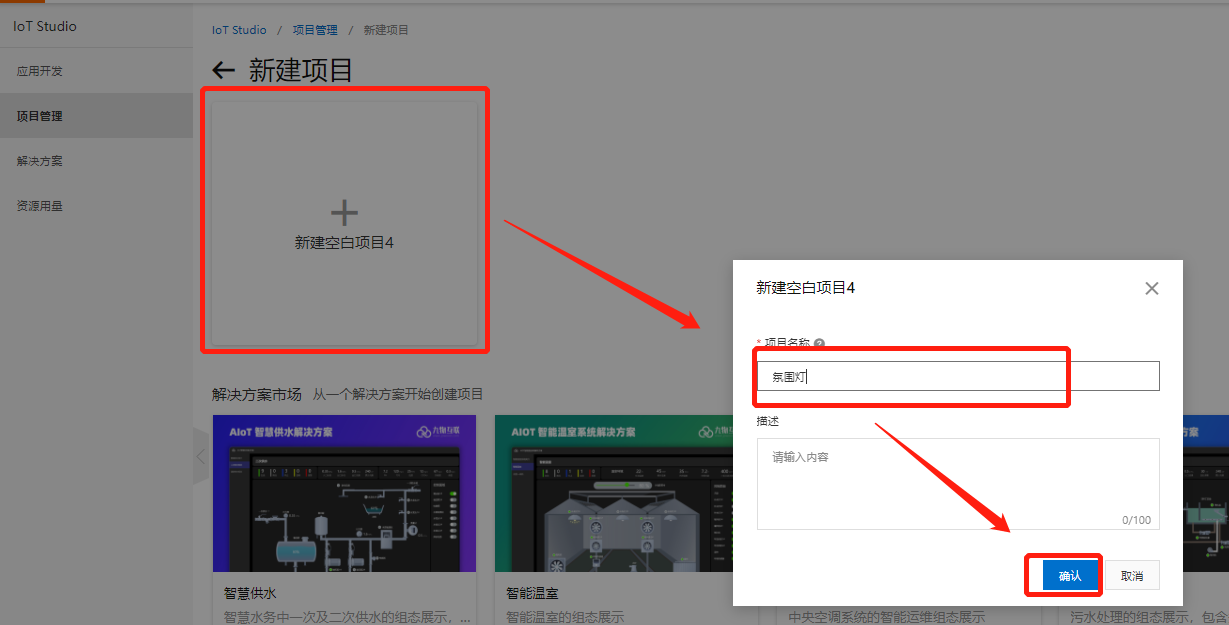Open 资源用量 in the sidebar
Viewport: 1229px width, 625px height.
click(40, 206)
